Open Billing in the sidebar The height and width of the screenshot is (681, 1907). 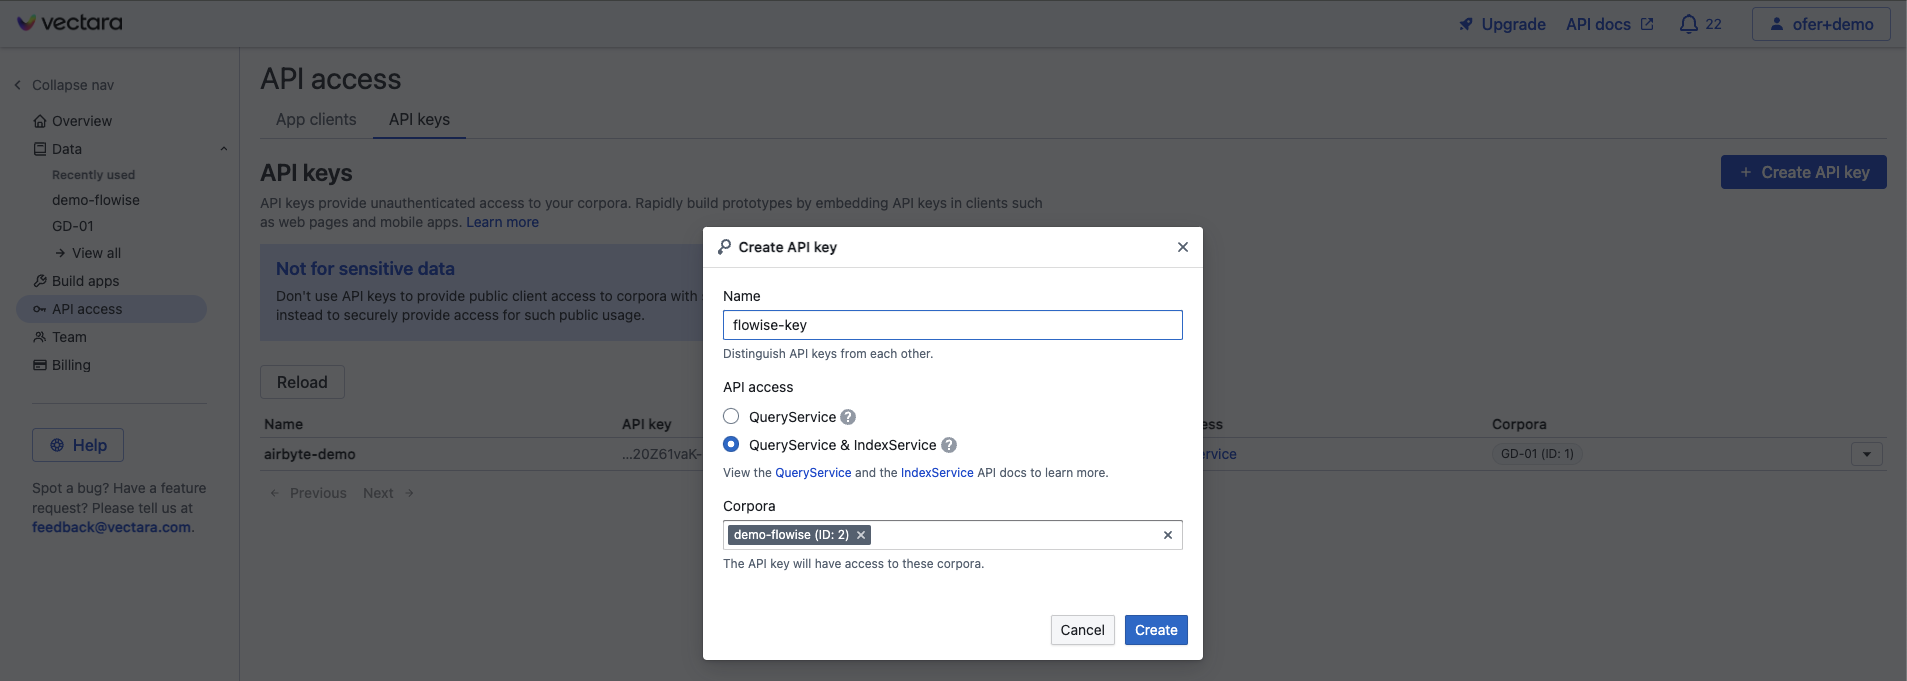coord(71,365)
